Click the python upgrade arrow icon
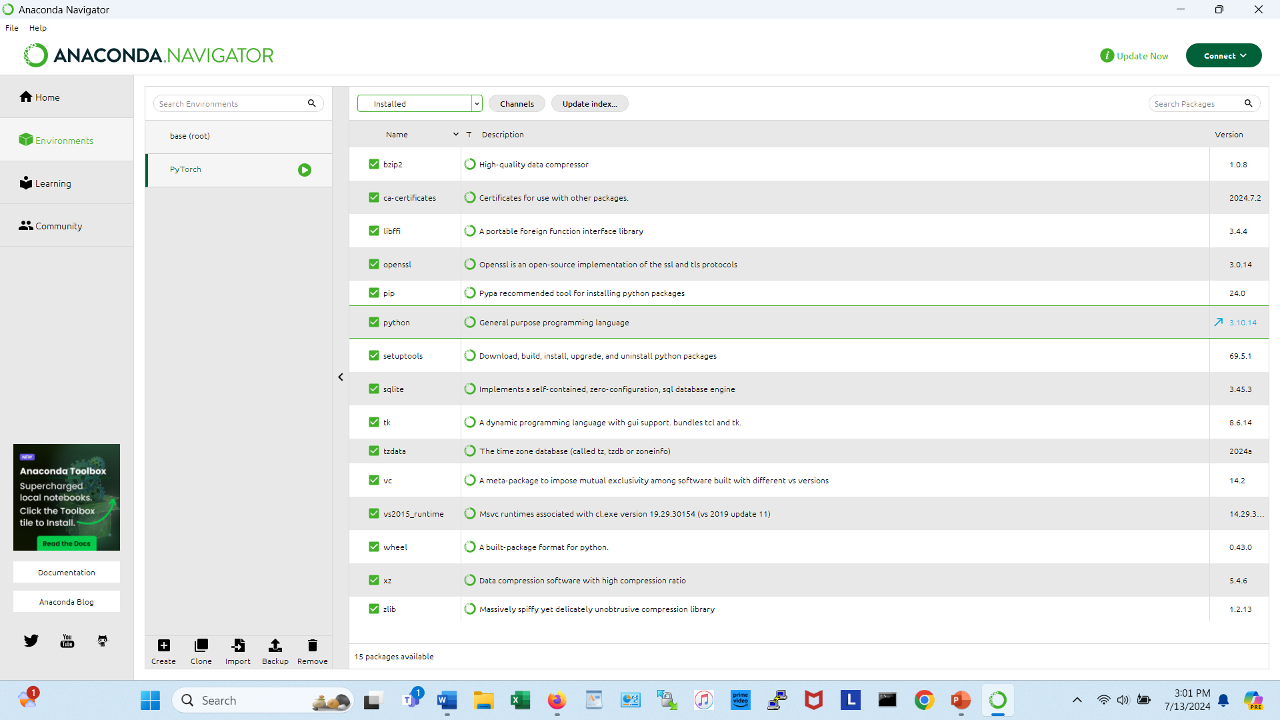The image size is (1280, 720). point(1218,323)
